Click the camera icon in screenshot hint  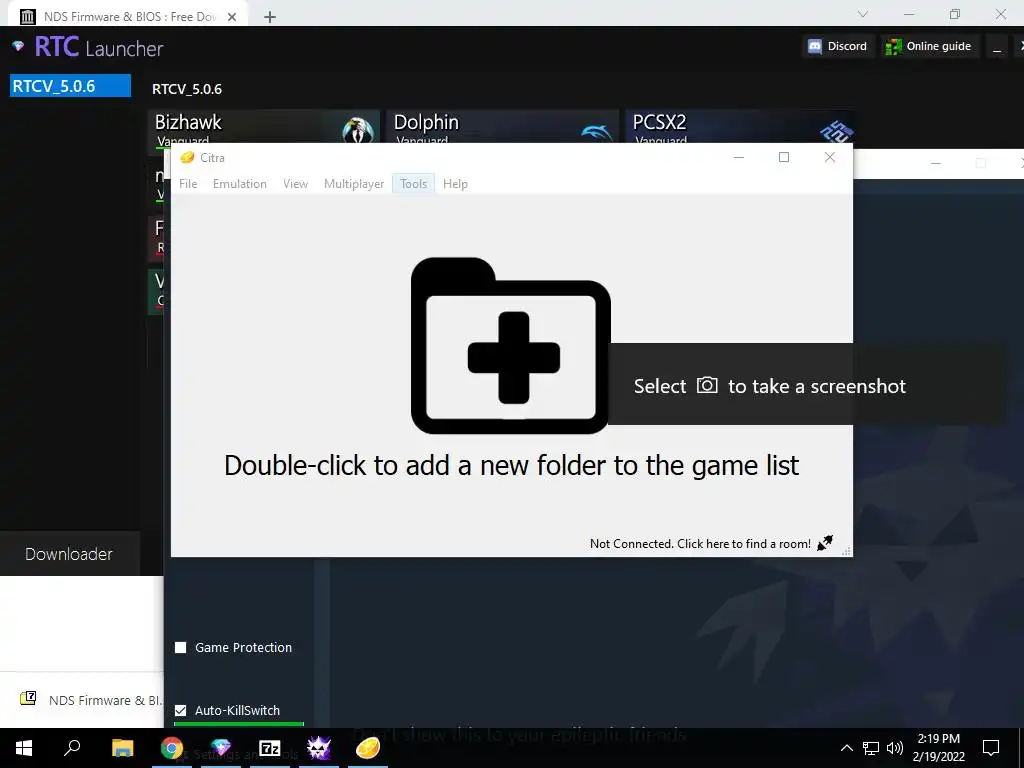707,385
